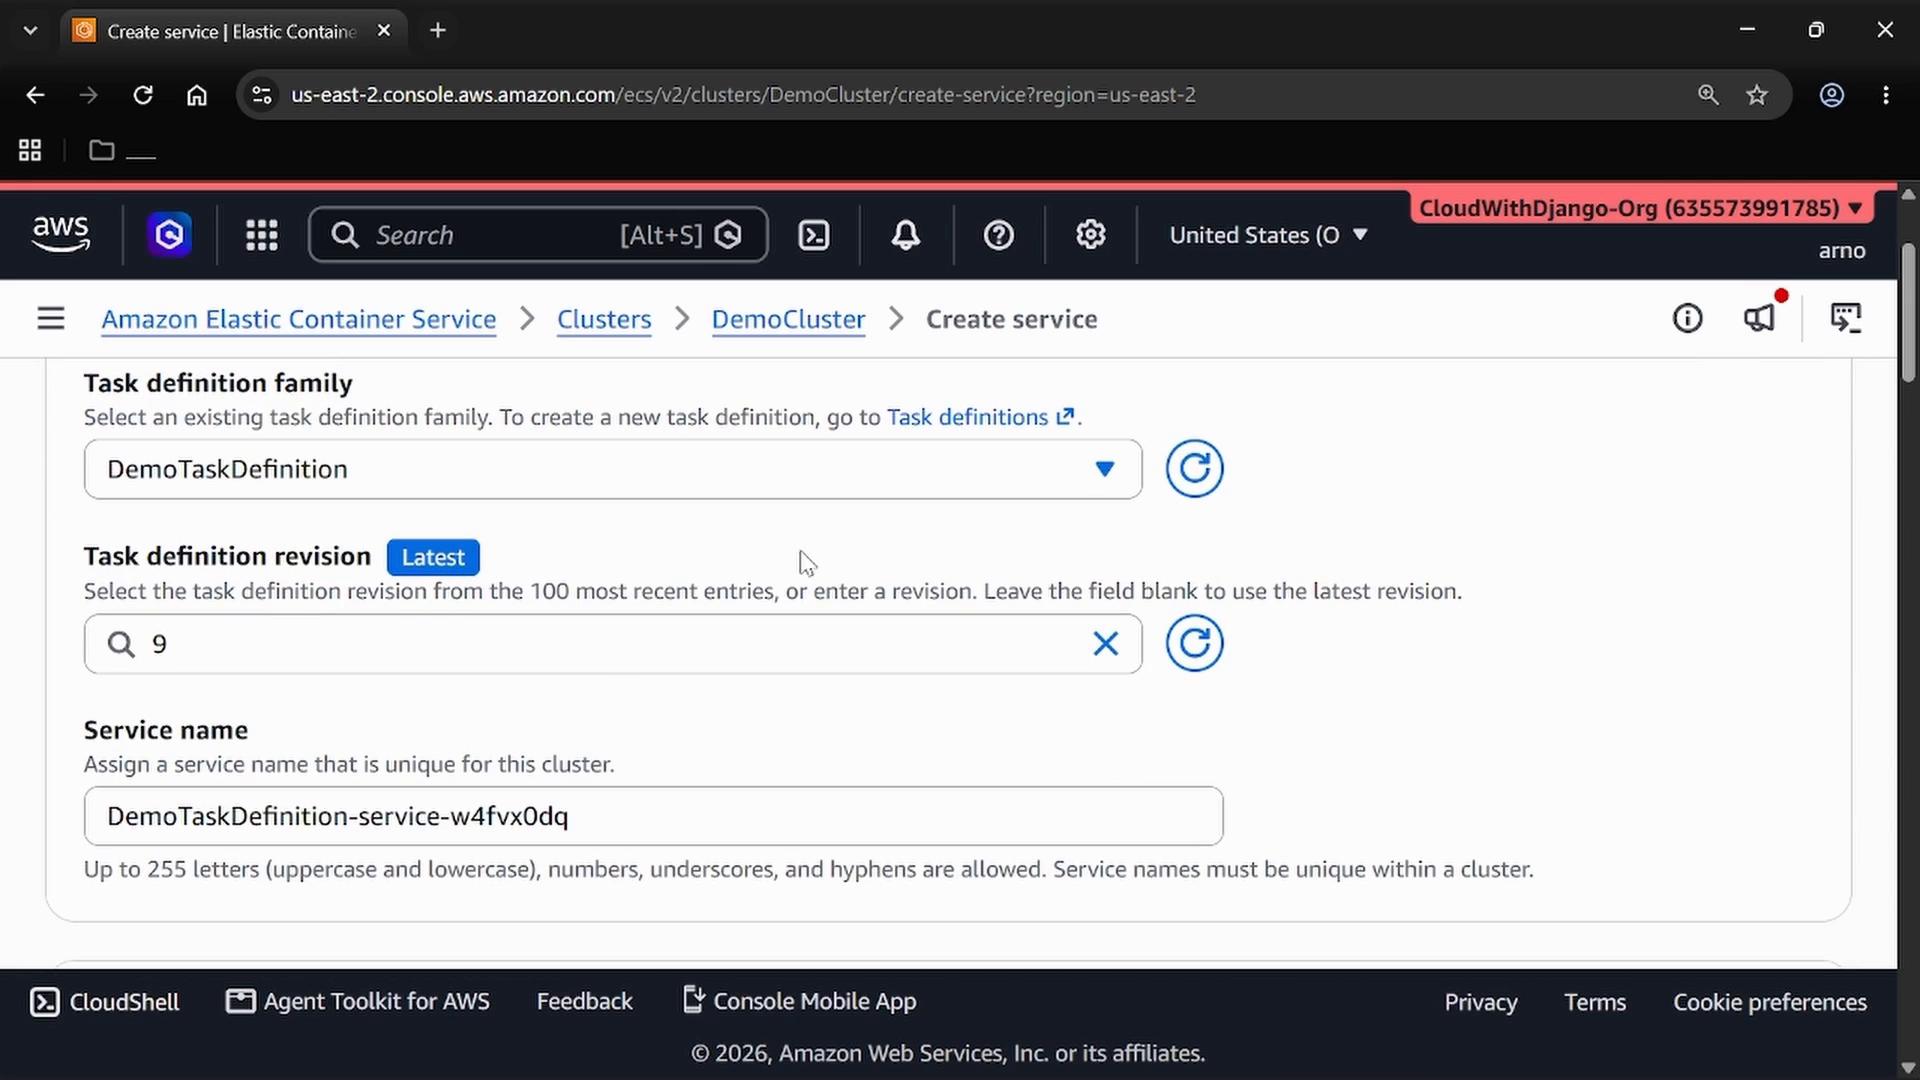Image resolution: width=1920 pixels, height=1080 pixels.
Task: Open the Privacy link in the footer
Action: 1481,1002
